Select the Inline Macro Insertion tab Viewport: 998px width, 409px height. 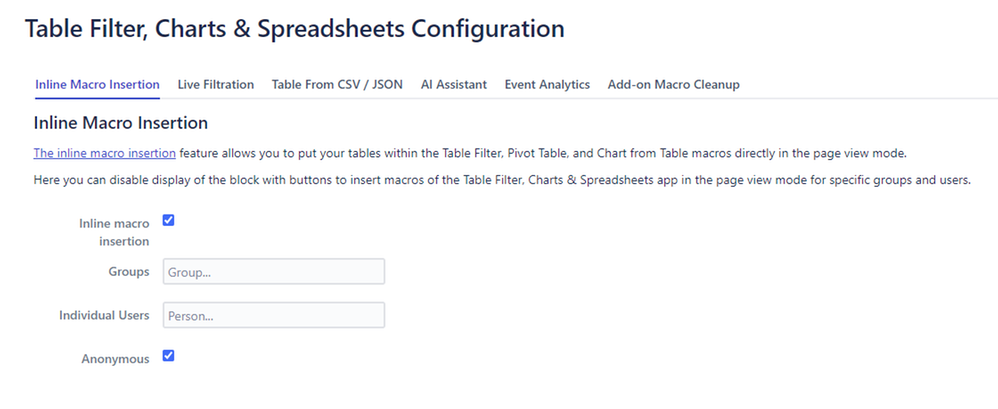(97, 85)
